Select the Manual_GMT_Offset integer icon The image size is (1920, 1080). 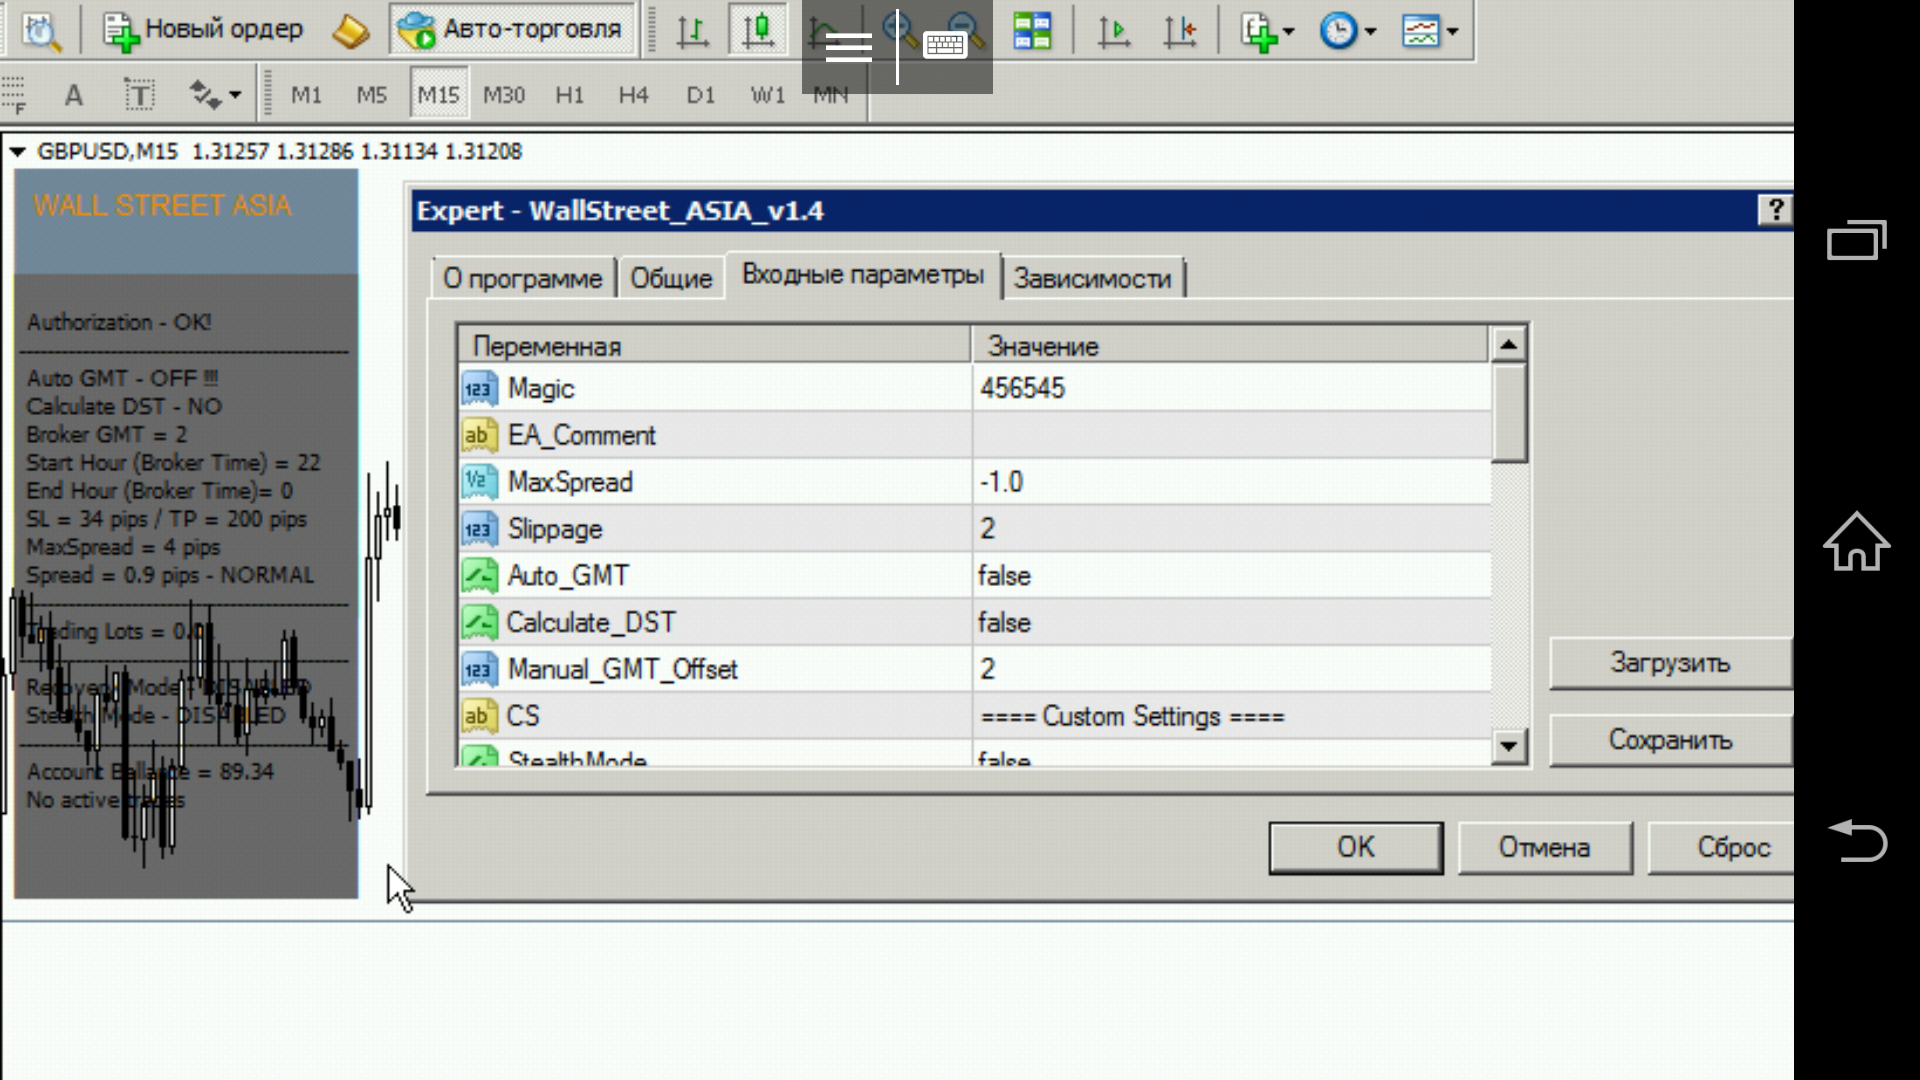point(479,669)
